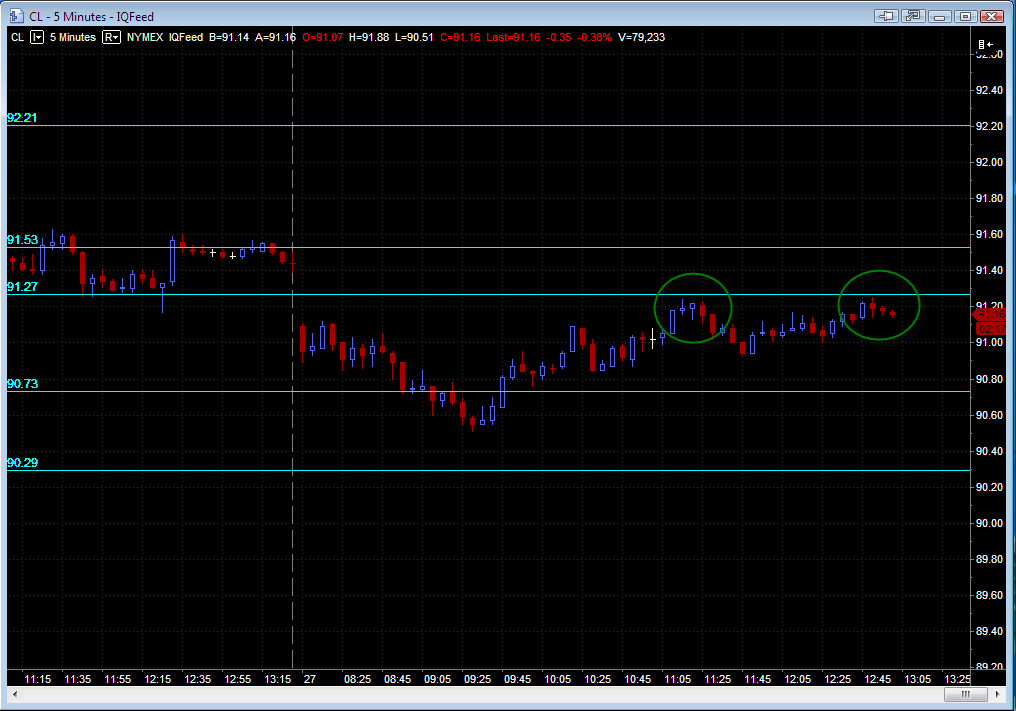Click the 10:45 time axis label
1016x711 pixels.
coord(638,679)
